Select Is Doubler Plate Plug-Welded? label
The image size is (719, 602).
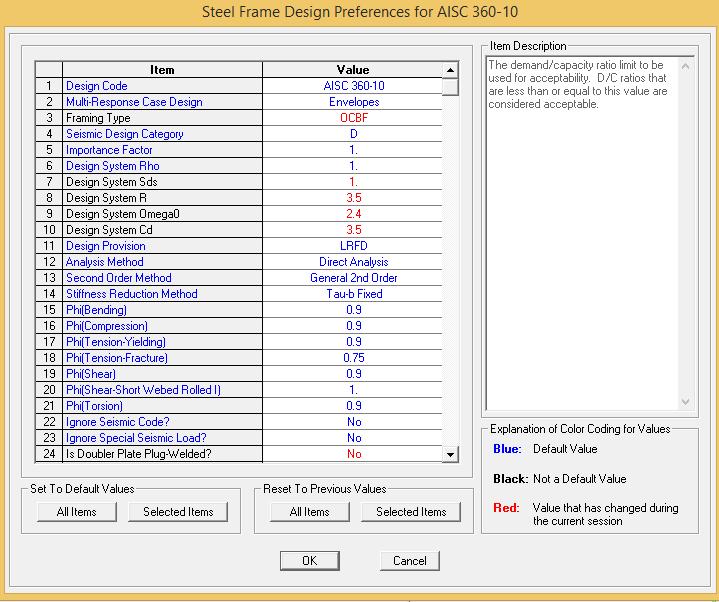[x=162, y=454]
